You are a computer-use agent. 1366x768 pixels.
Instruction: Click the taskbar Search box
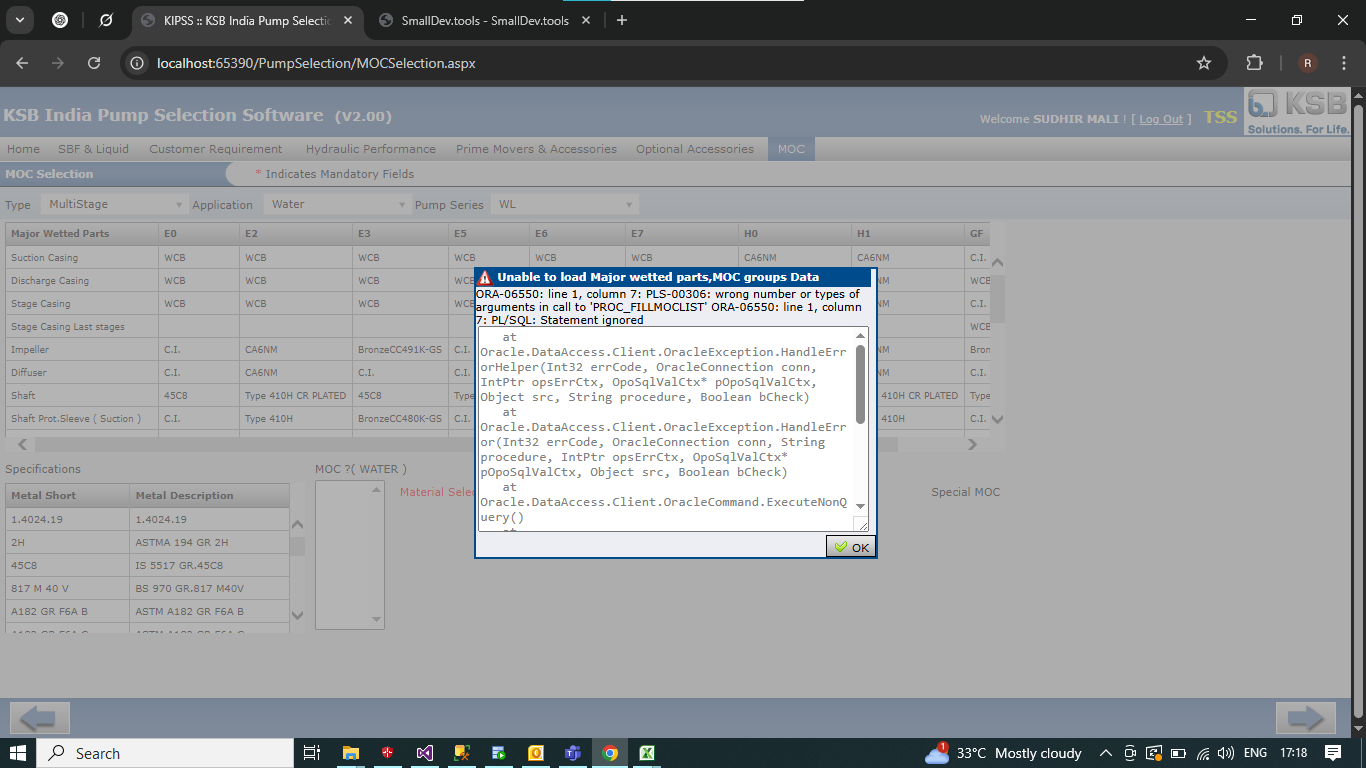click(165, 753)
